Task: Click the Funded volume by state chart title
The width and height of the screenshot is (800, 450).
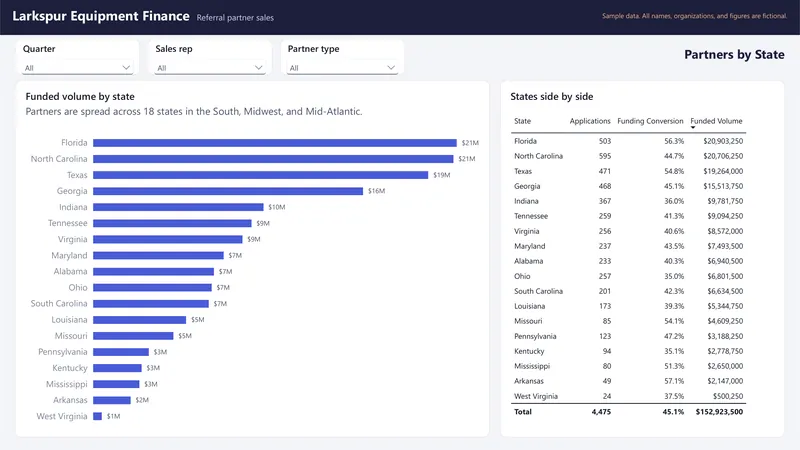Action: pyautogui.click(x=80, y=96)
